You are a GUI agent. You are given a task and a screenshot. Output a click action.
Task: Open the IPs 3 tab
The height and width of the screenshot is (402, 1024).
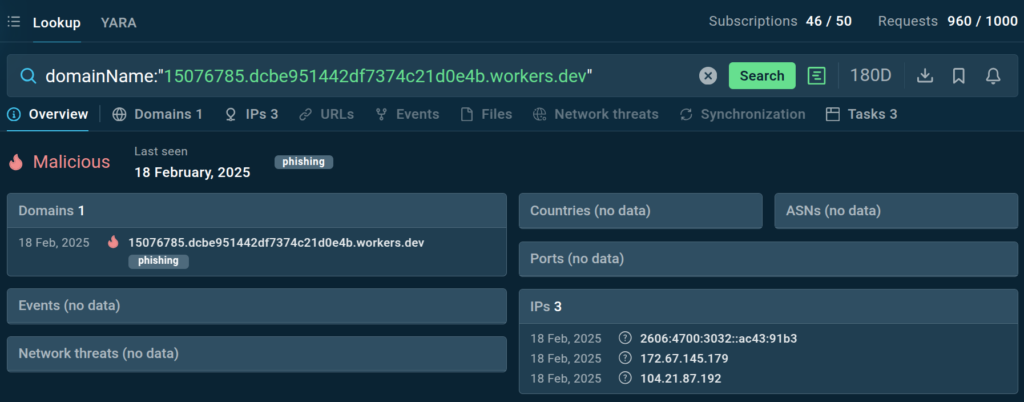pyautogui.click(x=251, y=114)
